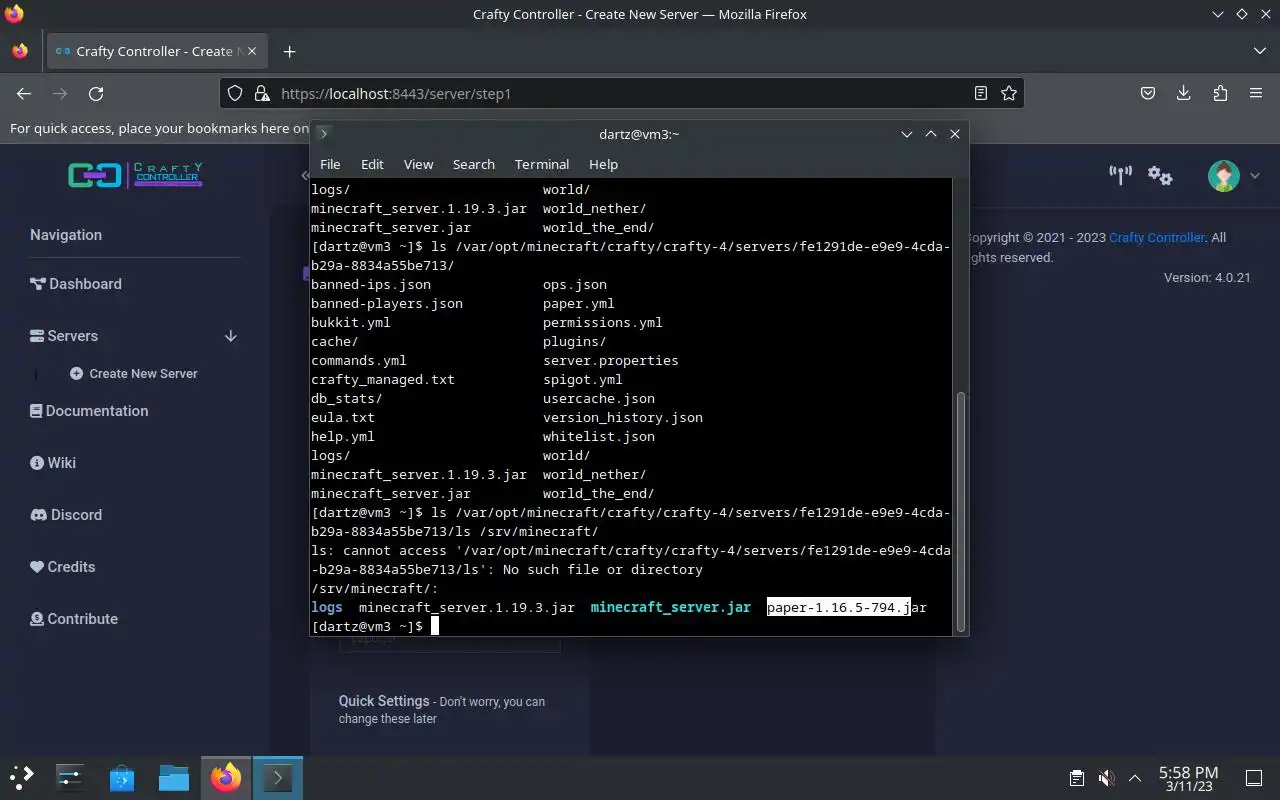This screenshot has width=1280, height=800.
Task: Open terminal File menu
Action: click(x=330, y=164)
